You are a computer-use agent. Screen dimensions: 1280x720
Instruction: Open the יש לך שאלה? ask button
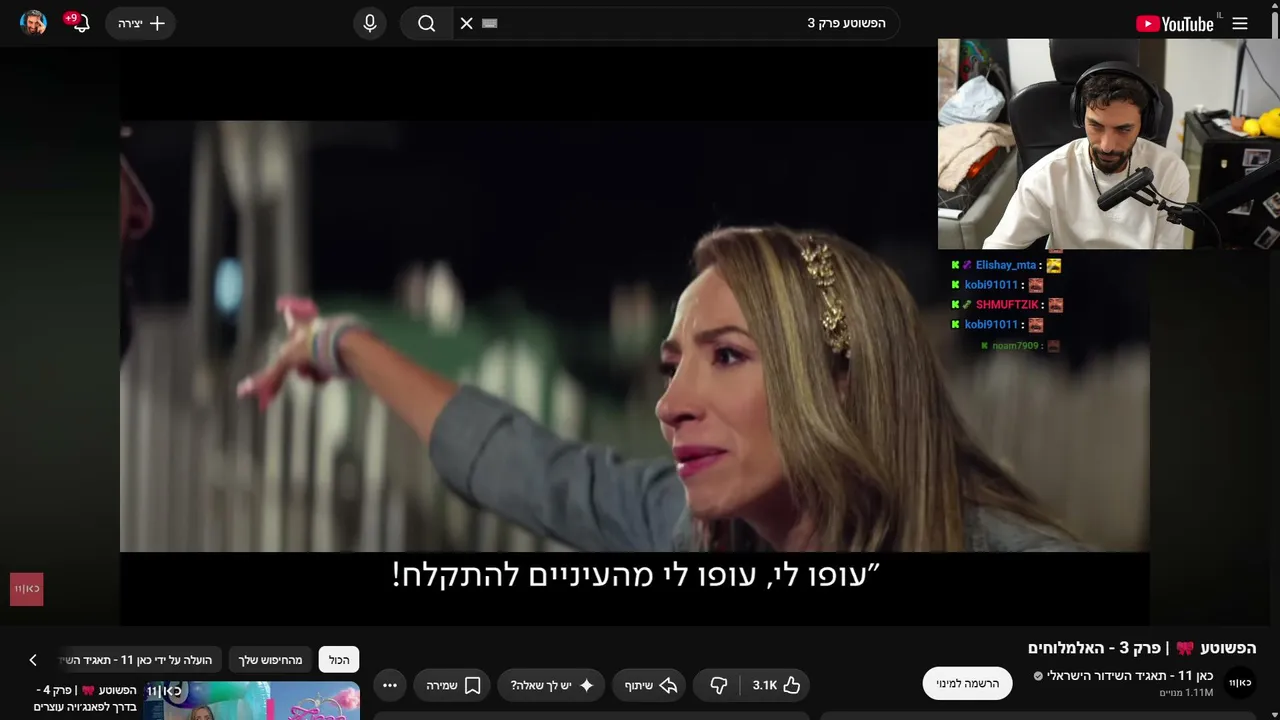coord(553,685)
